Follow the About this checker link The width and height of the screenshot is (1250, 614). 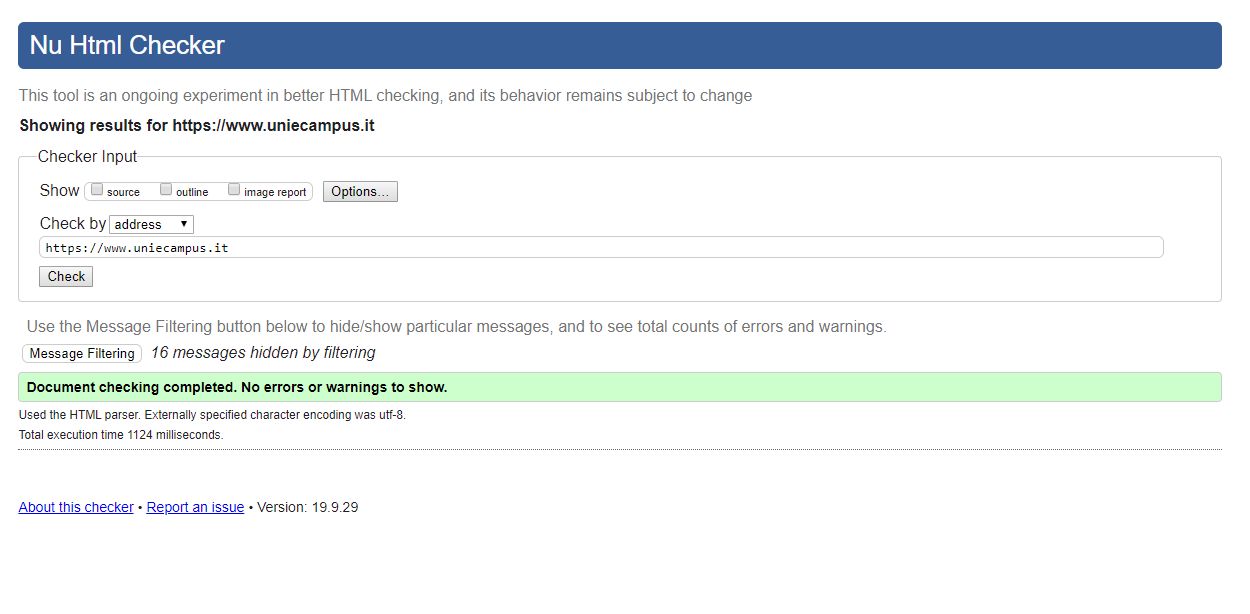[x=76, y=507]
